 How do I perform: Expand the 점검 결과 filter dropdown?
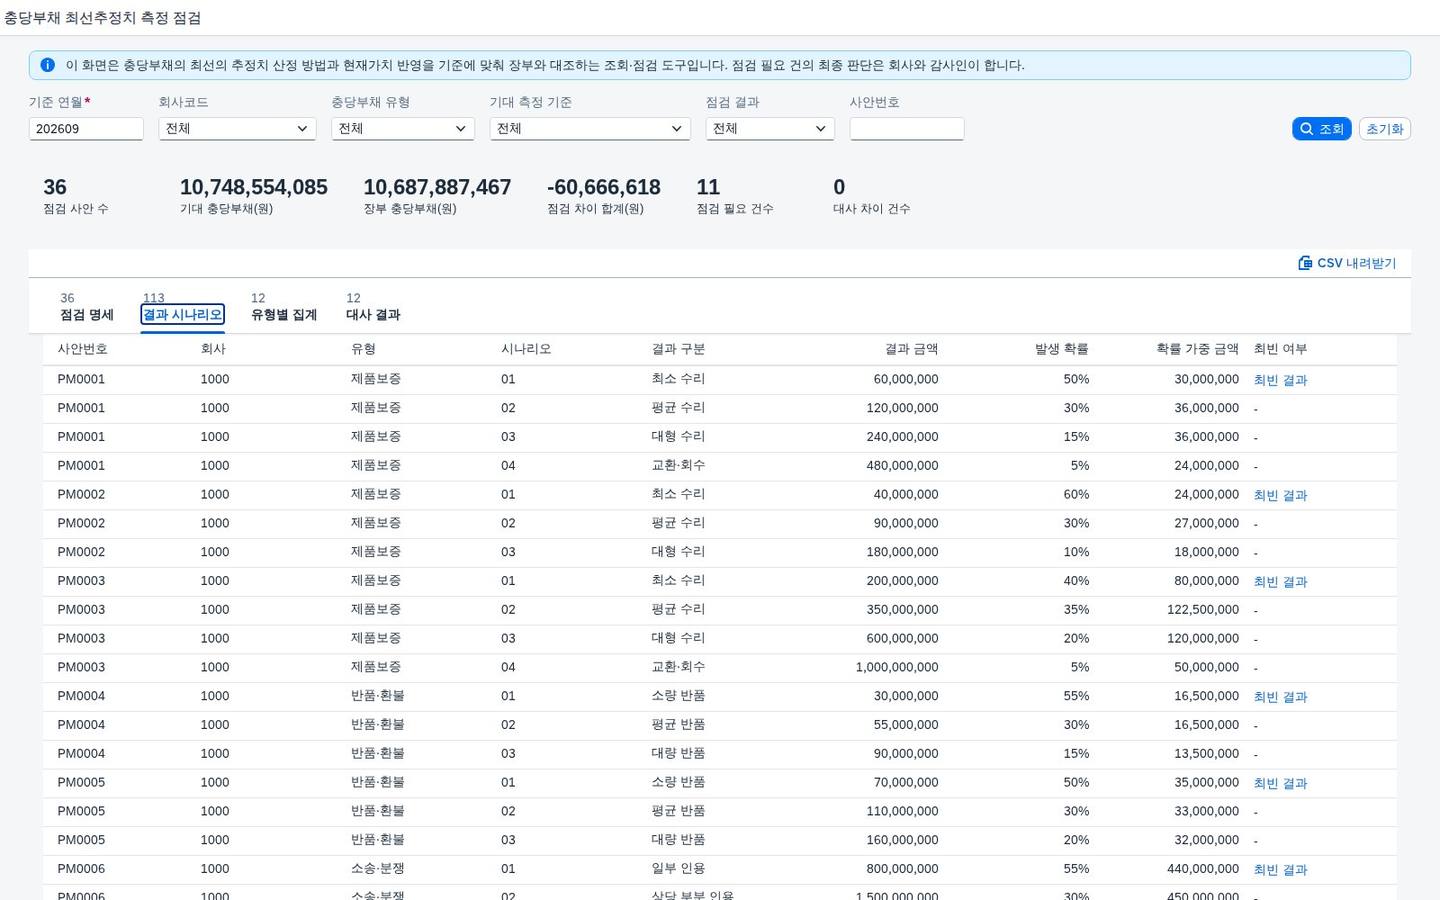[770, 129]
